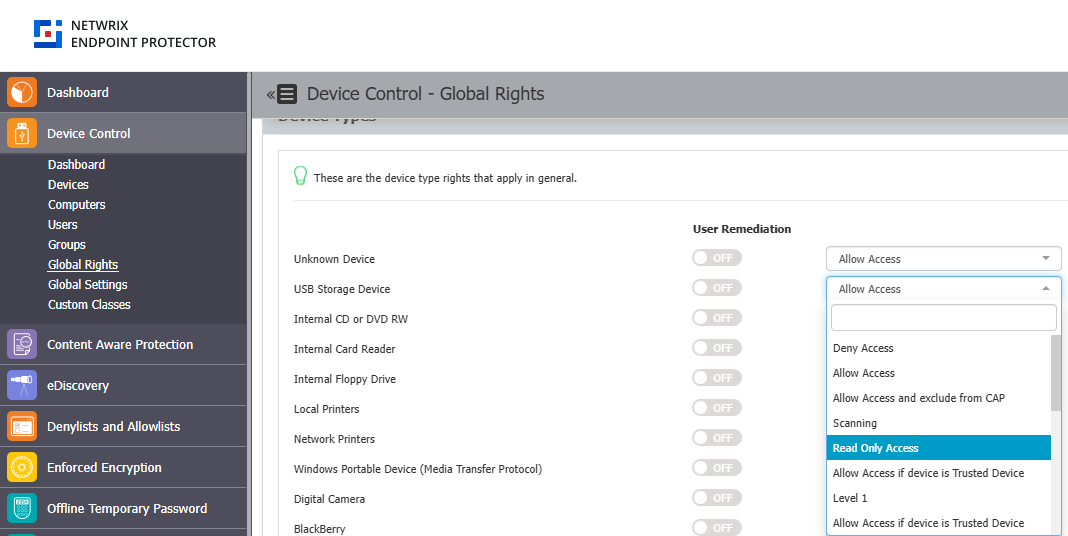The width and height of the screenshot is (1068, 536).
Task: Click Offline Temporary Password icon
Action: (x=22, y=509)
